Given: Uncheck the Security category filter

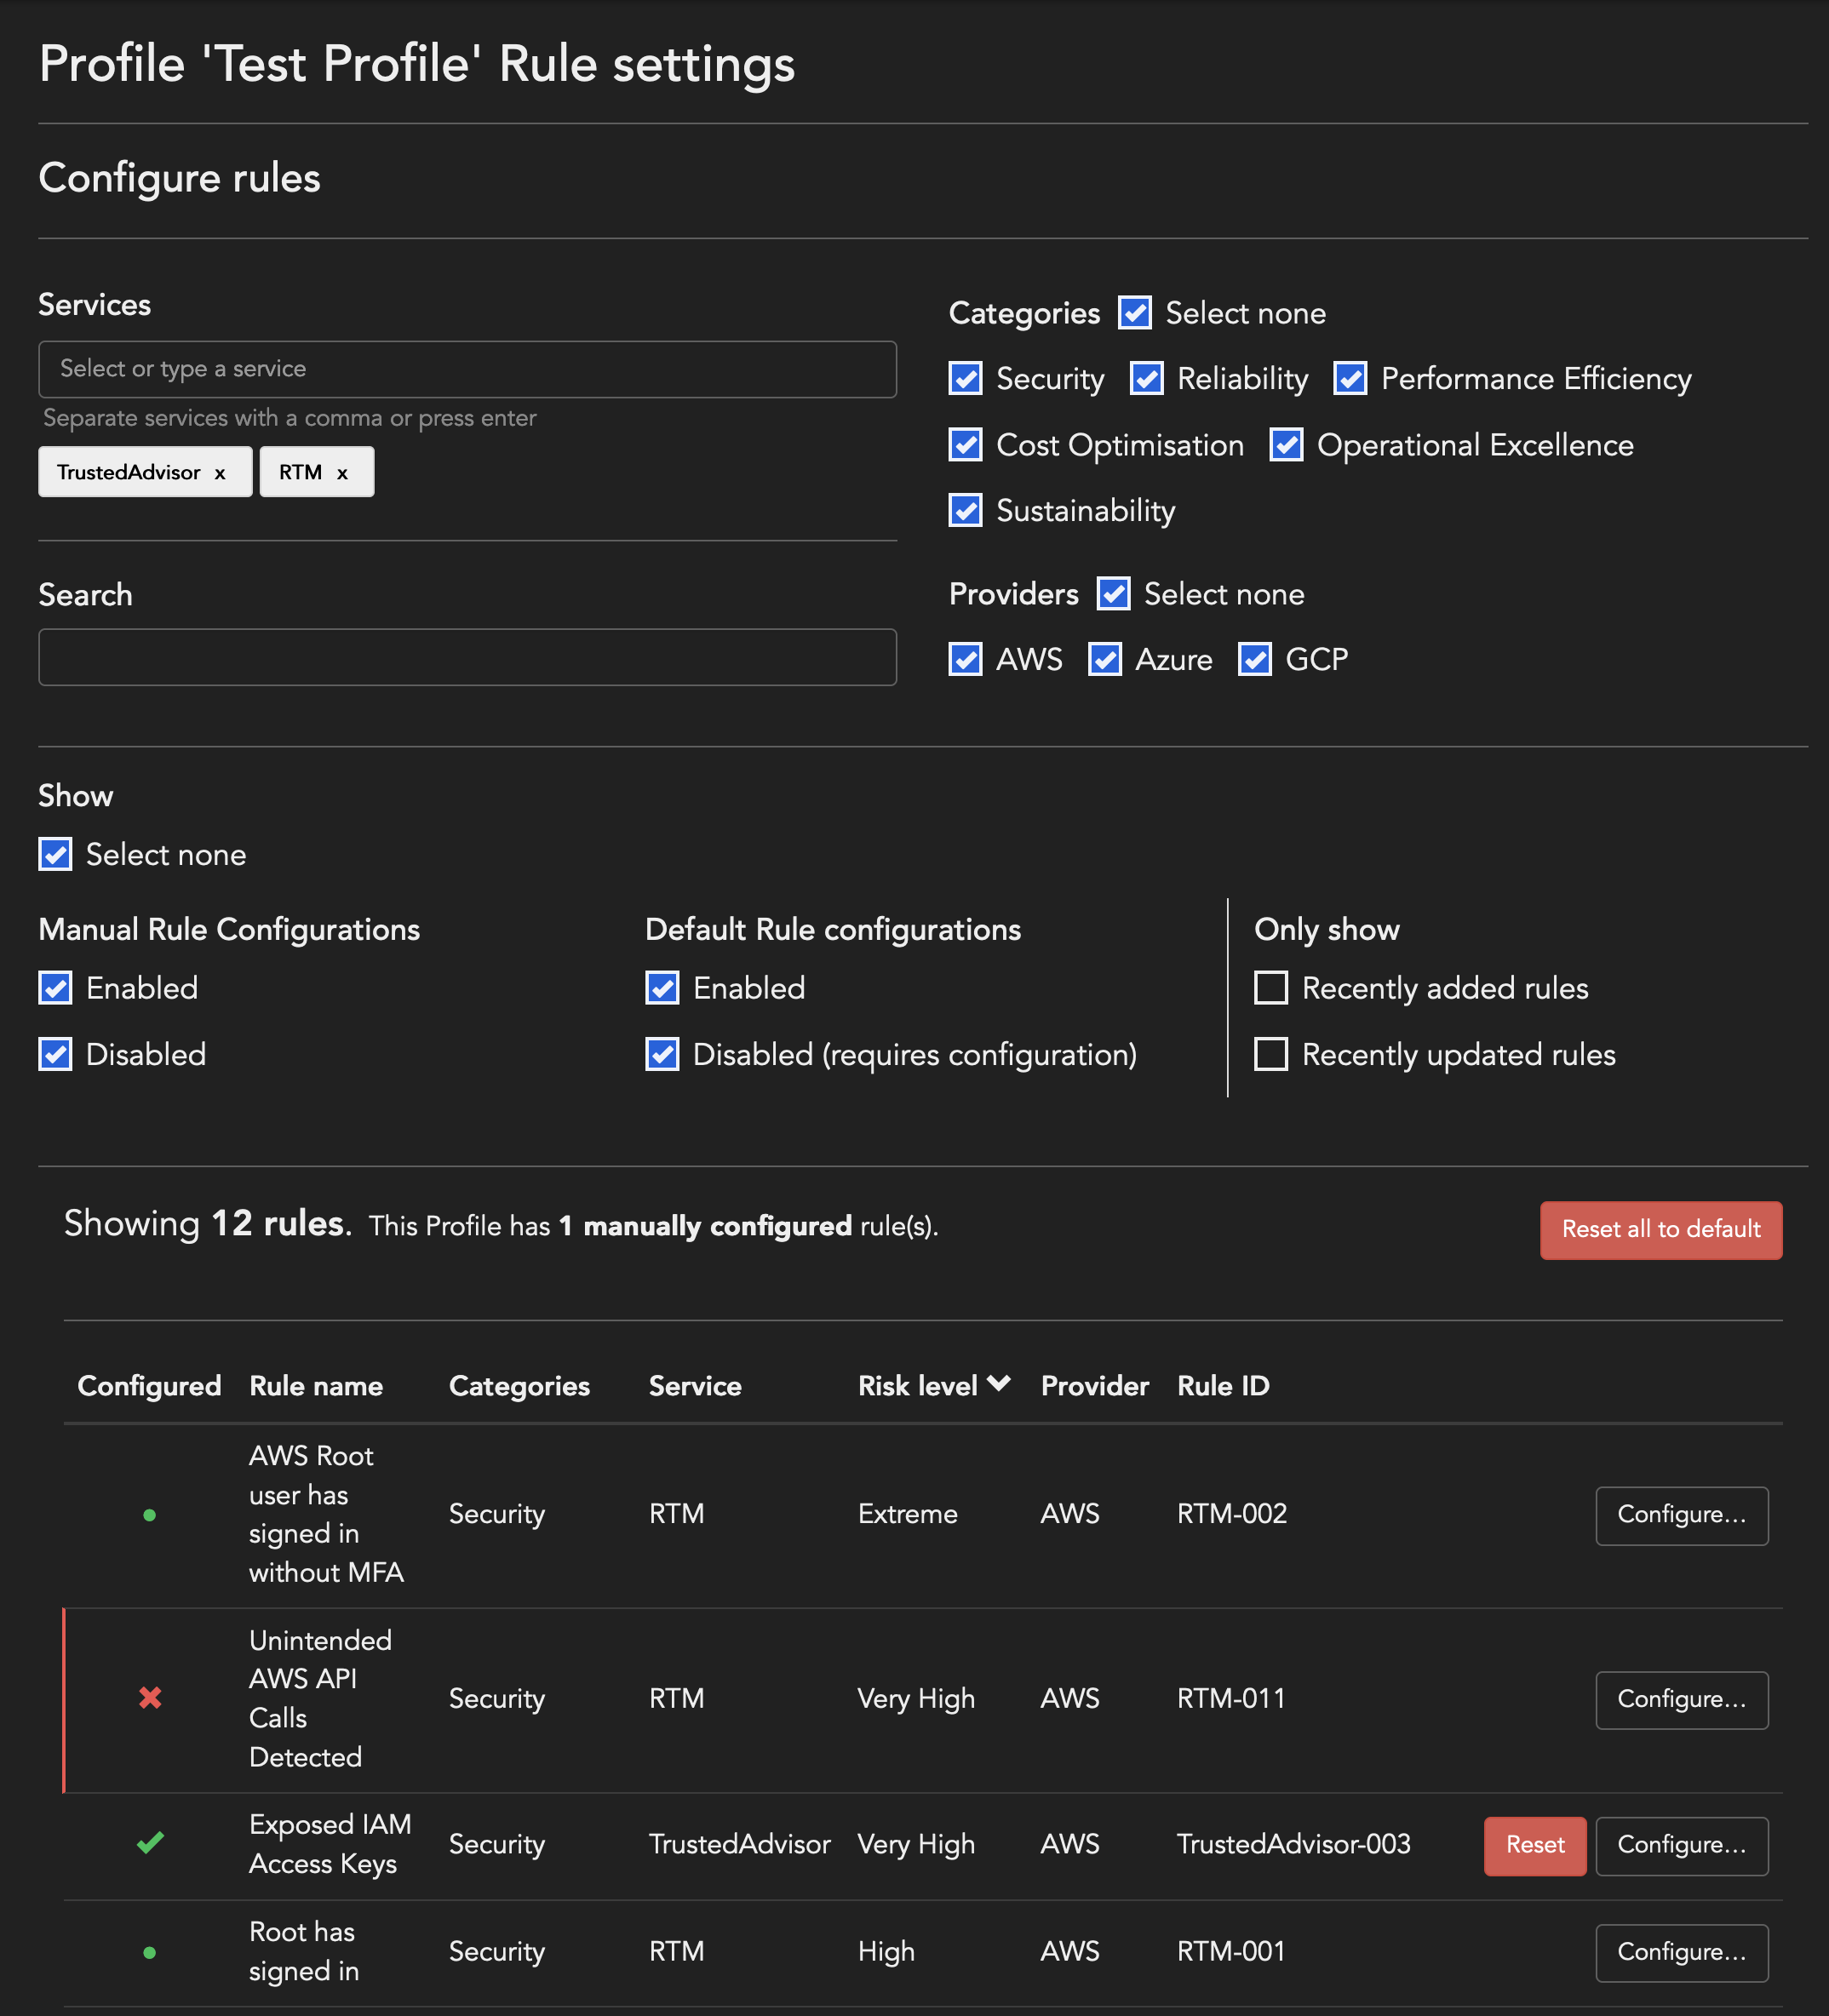Looking at the screenshot, I should 965,379.
